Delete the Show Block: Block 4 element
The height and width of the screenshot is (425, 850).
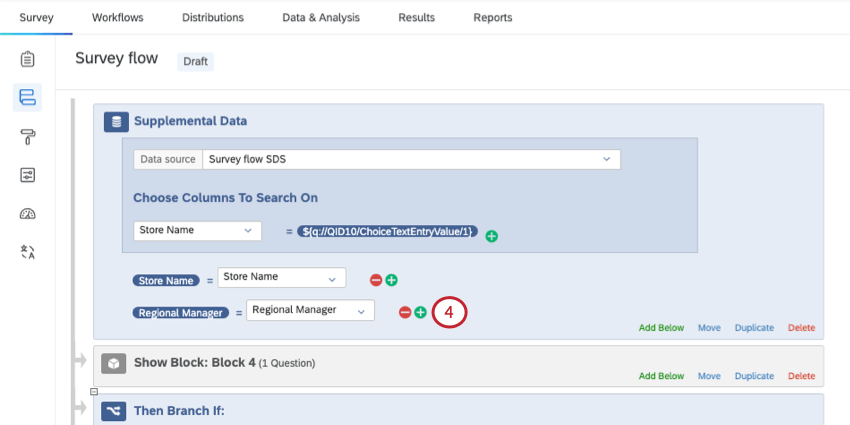click(x=801, y=376)
